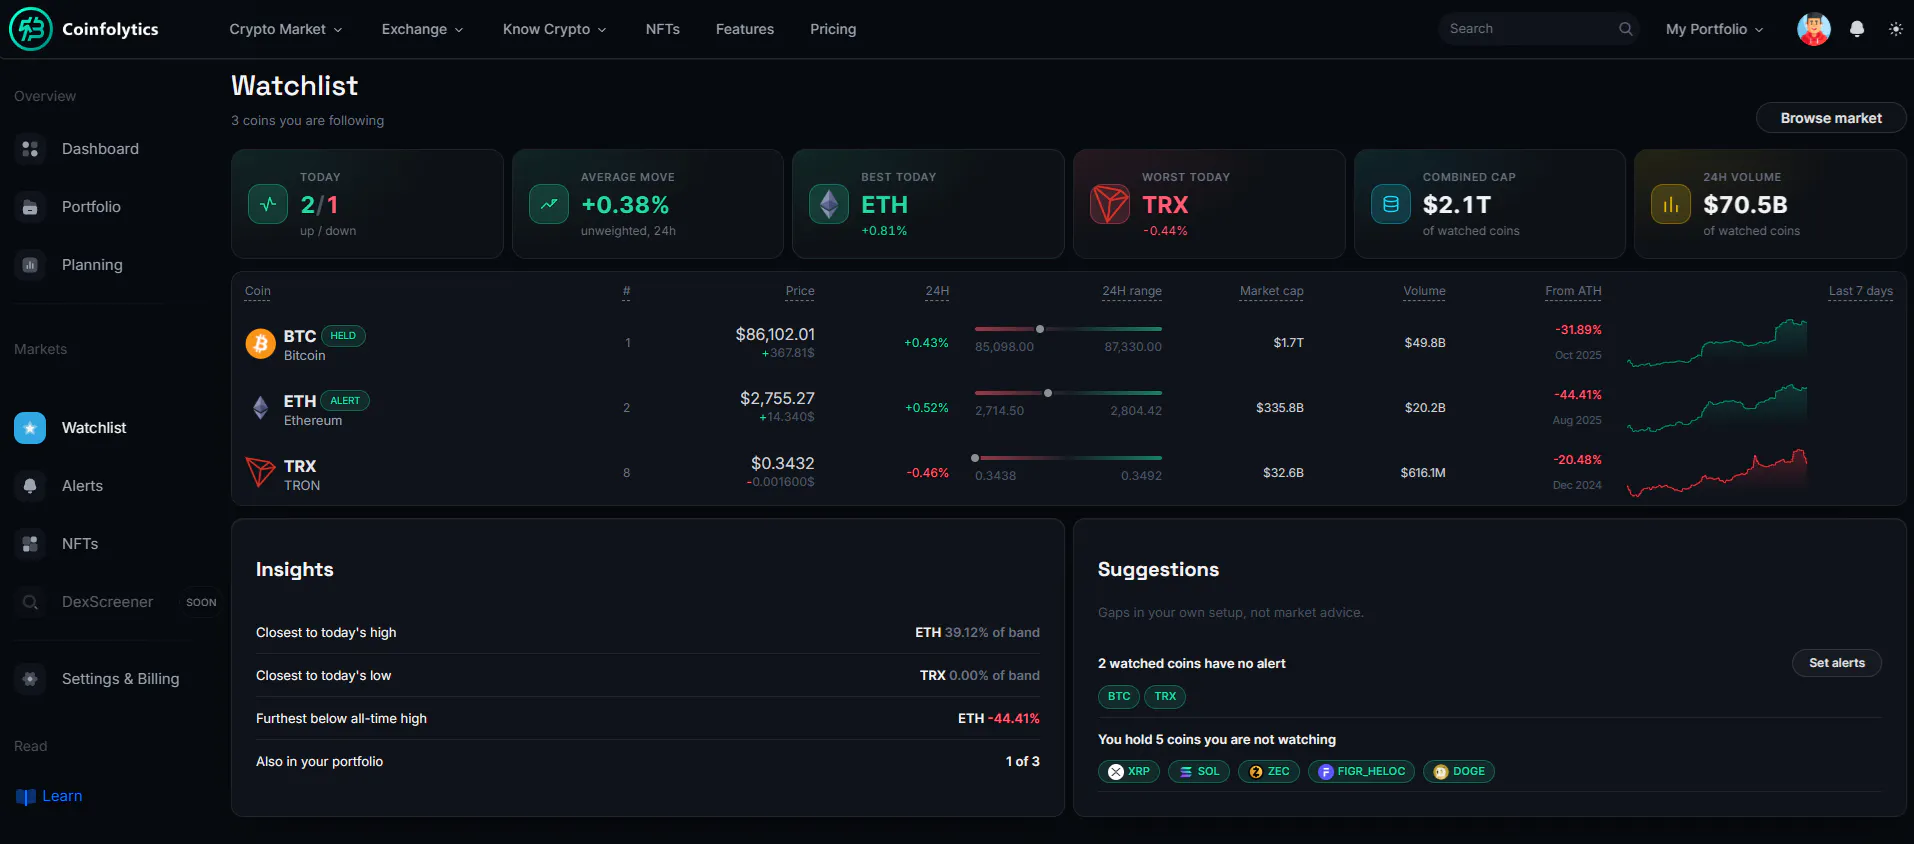Select Watchlist in the sidebar
1914x844 pixels.
[x=94, y=428]
